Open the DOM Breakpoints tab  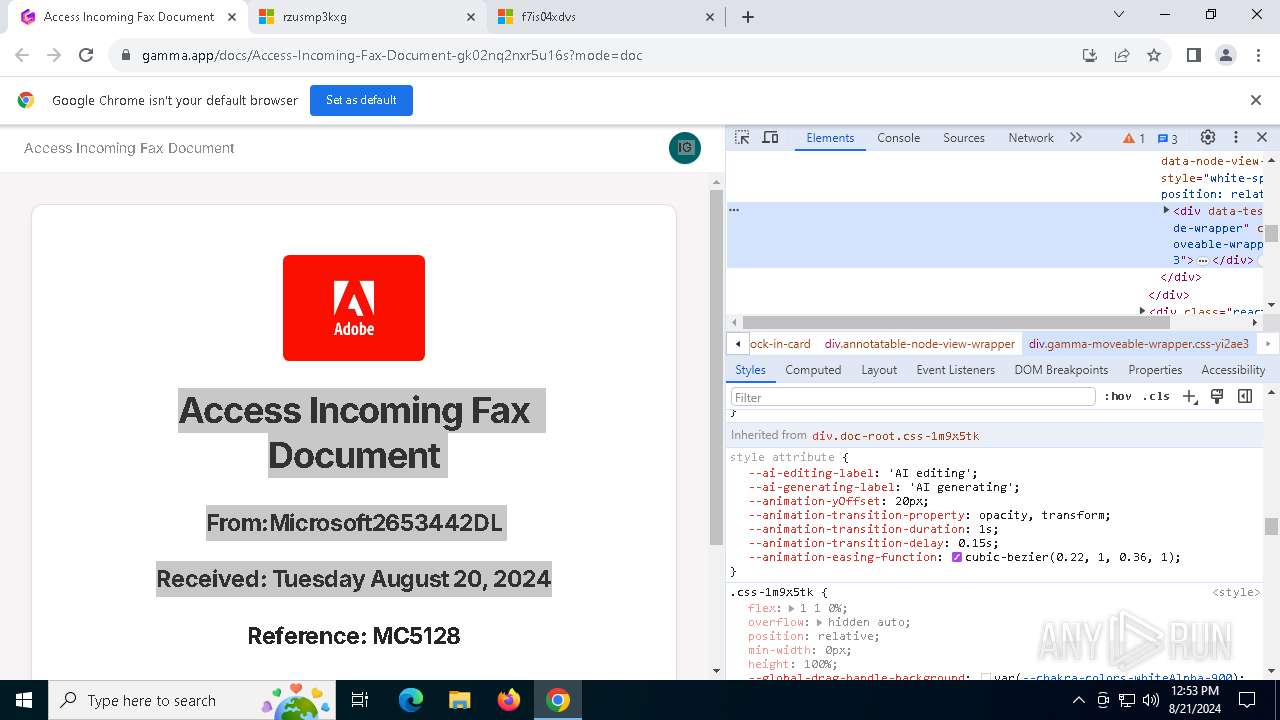click(x=1061, y=370)
